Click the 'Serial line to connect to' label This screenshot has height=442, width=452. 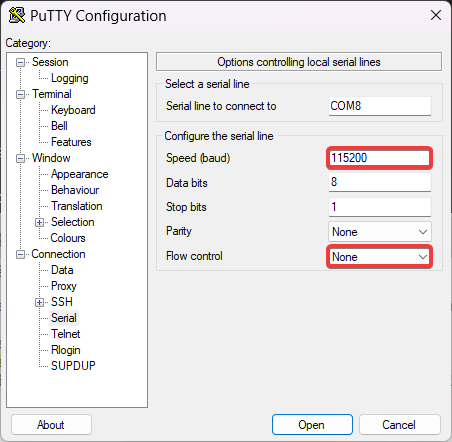click(x=221, y=106)
